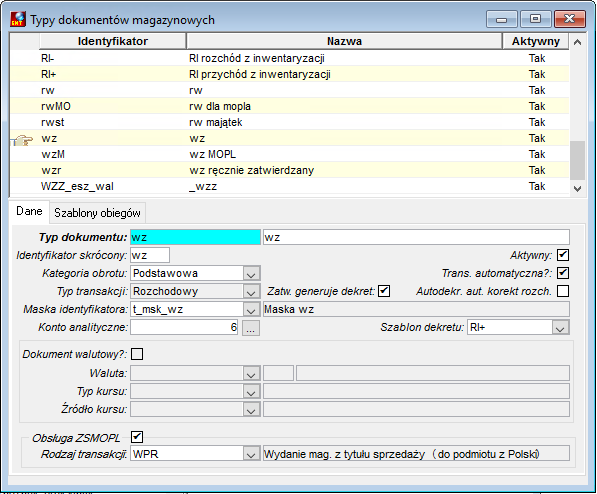The height and width of the screenshot is (494, 597).
Task: Click the document type name field
Action: (x=416, y=237)
